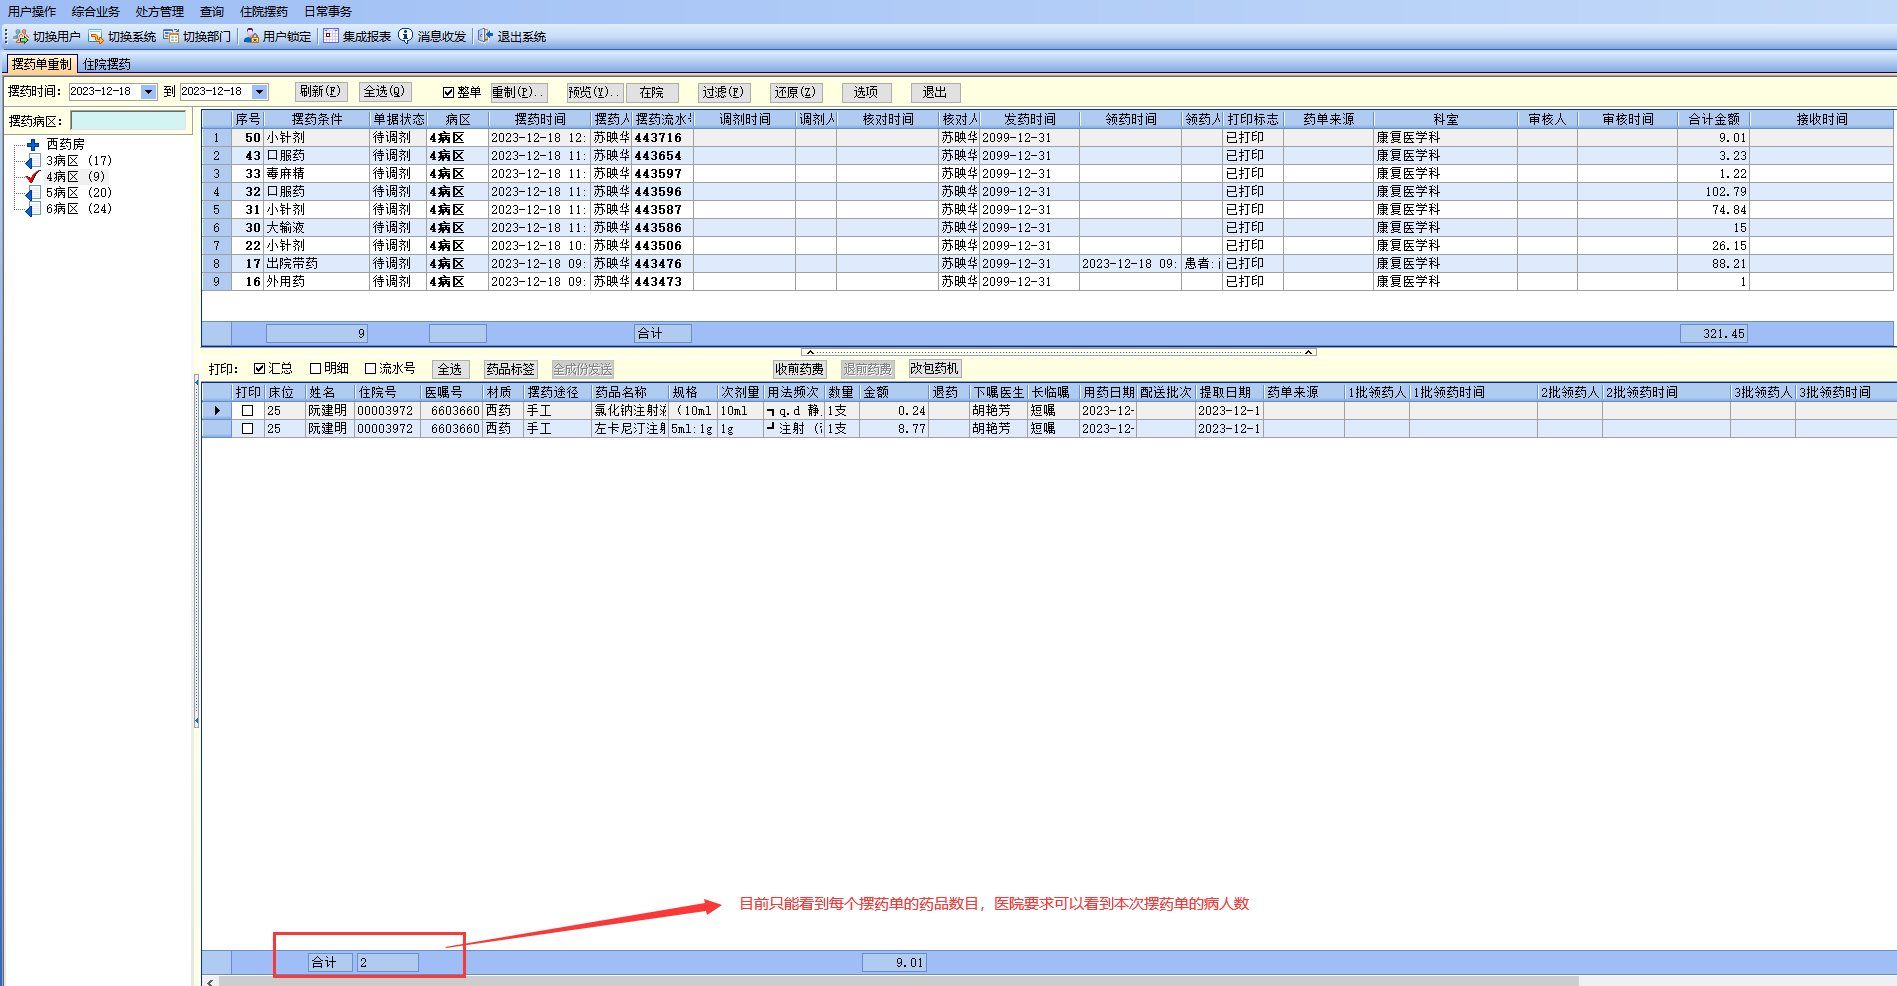The image size is (1897, 986).
Task: Click the 选项 options button
Action: click(x=866, y=92)
